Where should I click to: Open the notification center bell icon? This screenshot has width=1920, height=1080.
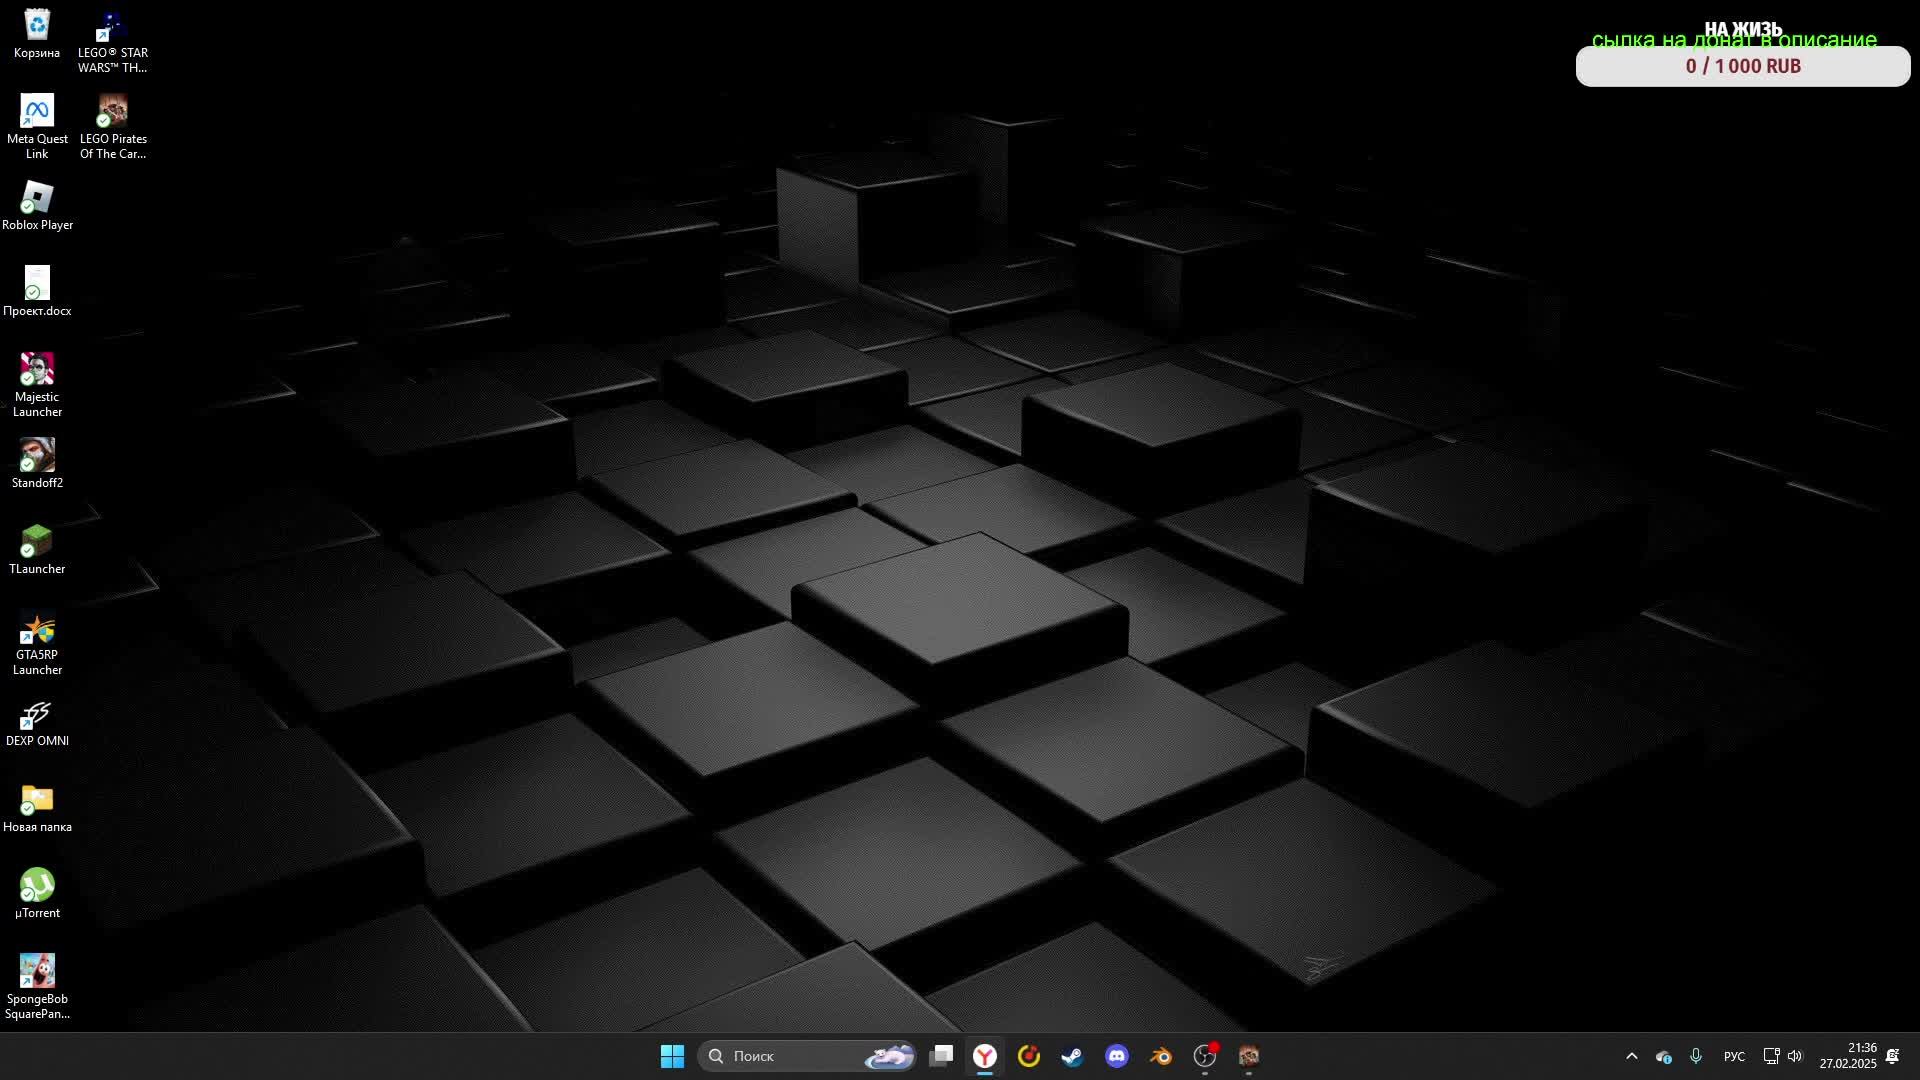1892,1056
